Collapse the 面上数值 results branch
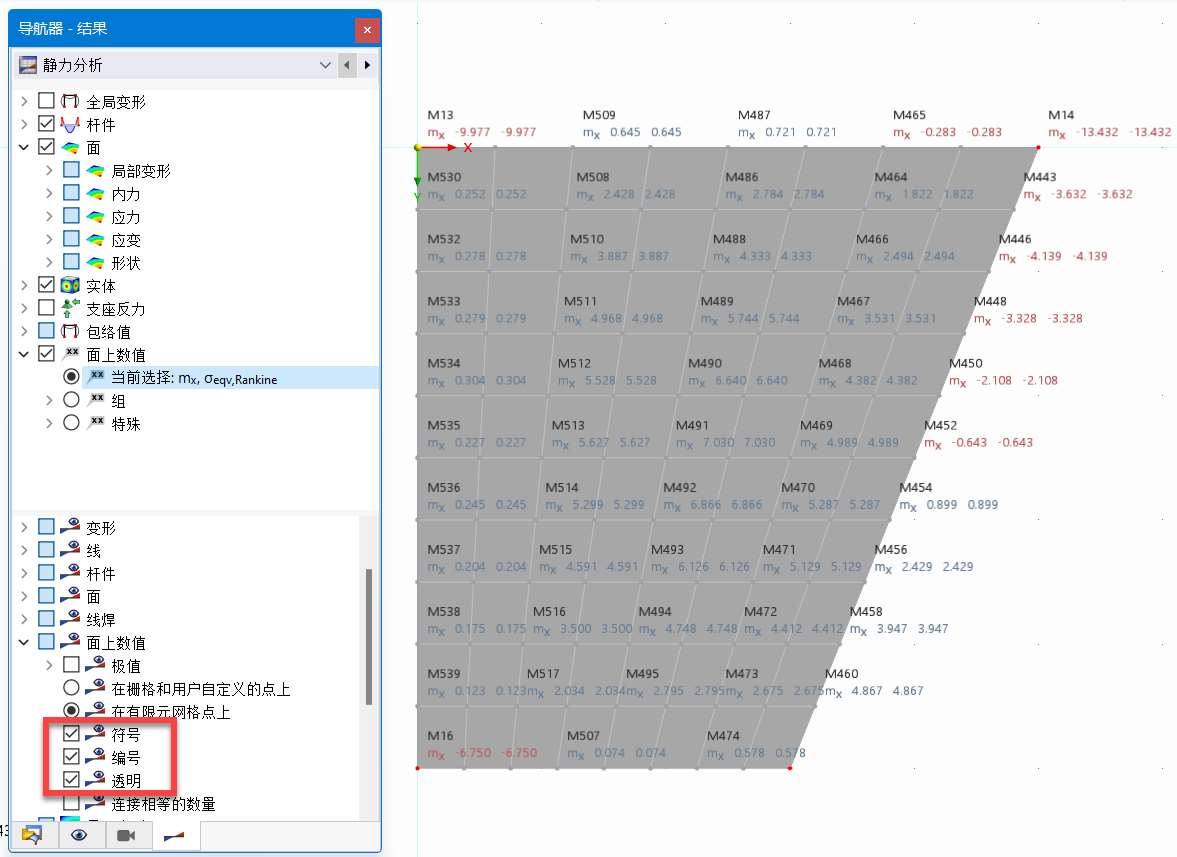 tap(22, 354)
